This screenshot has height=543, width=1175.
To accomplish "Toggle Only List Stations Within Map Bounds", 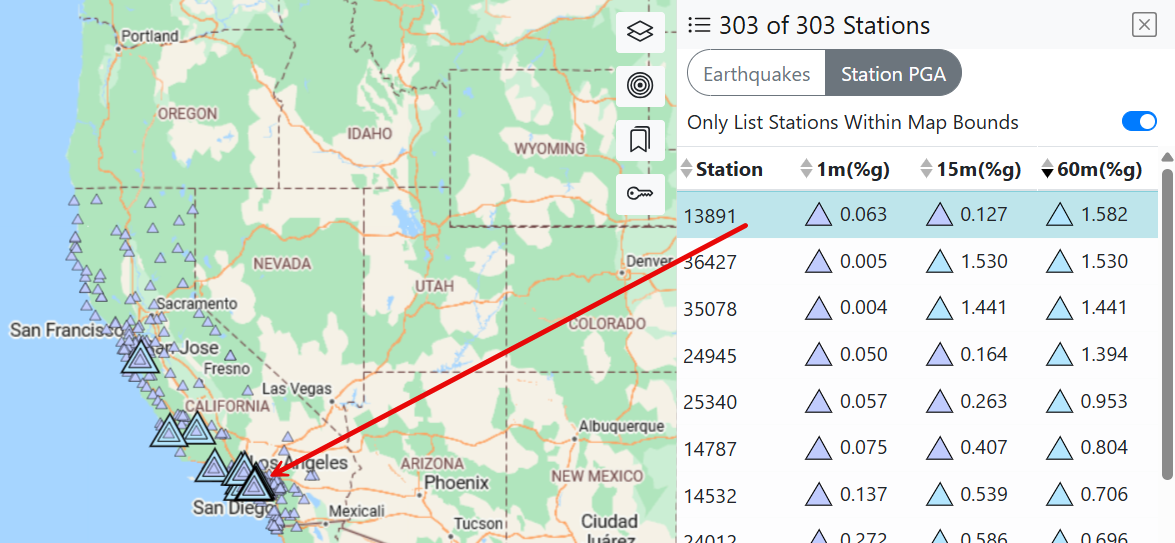I will (1138, 121).
